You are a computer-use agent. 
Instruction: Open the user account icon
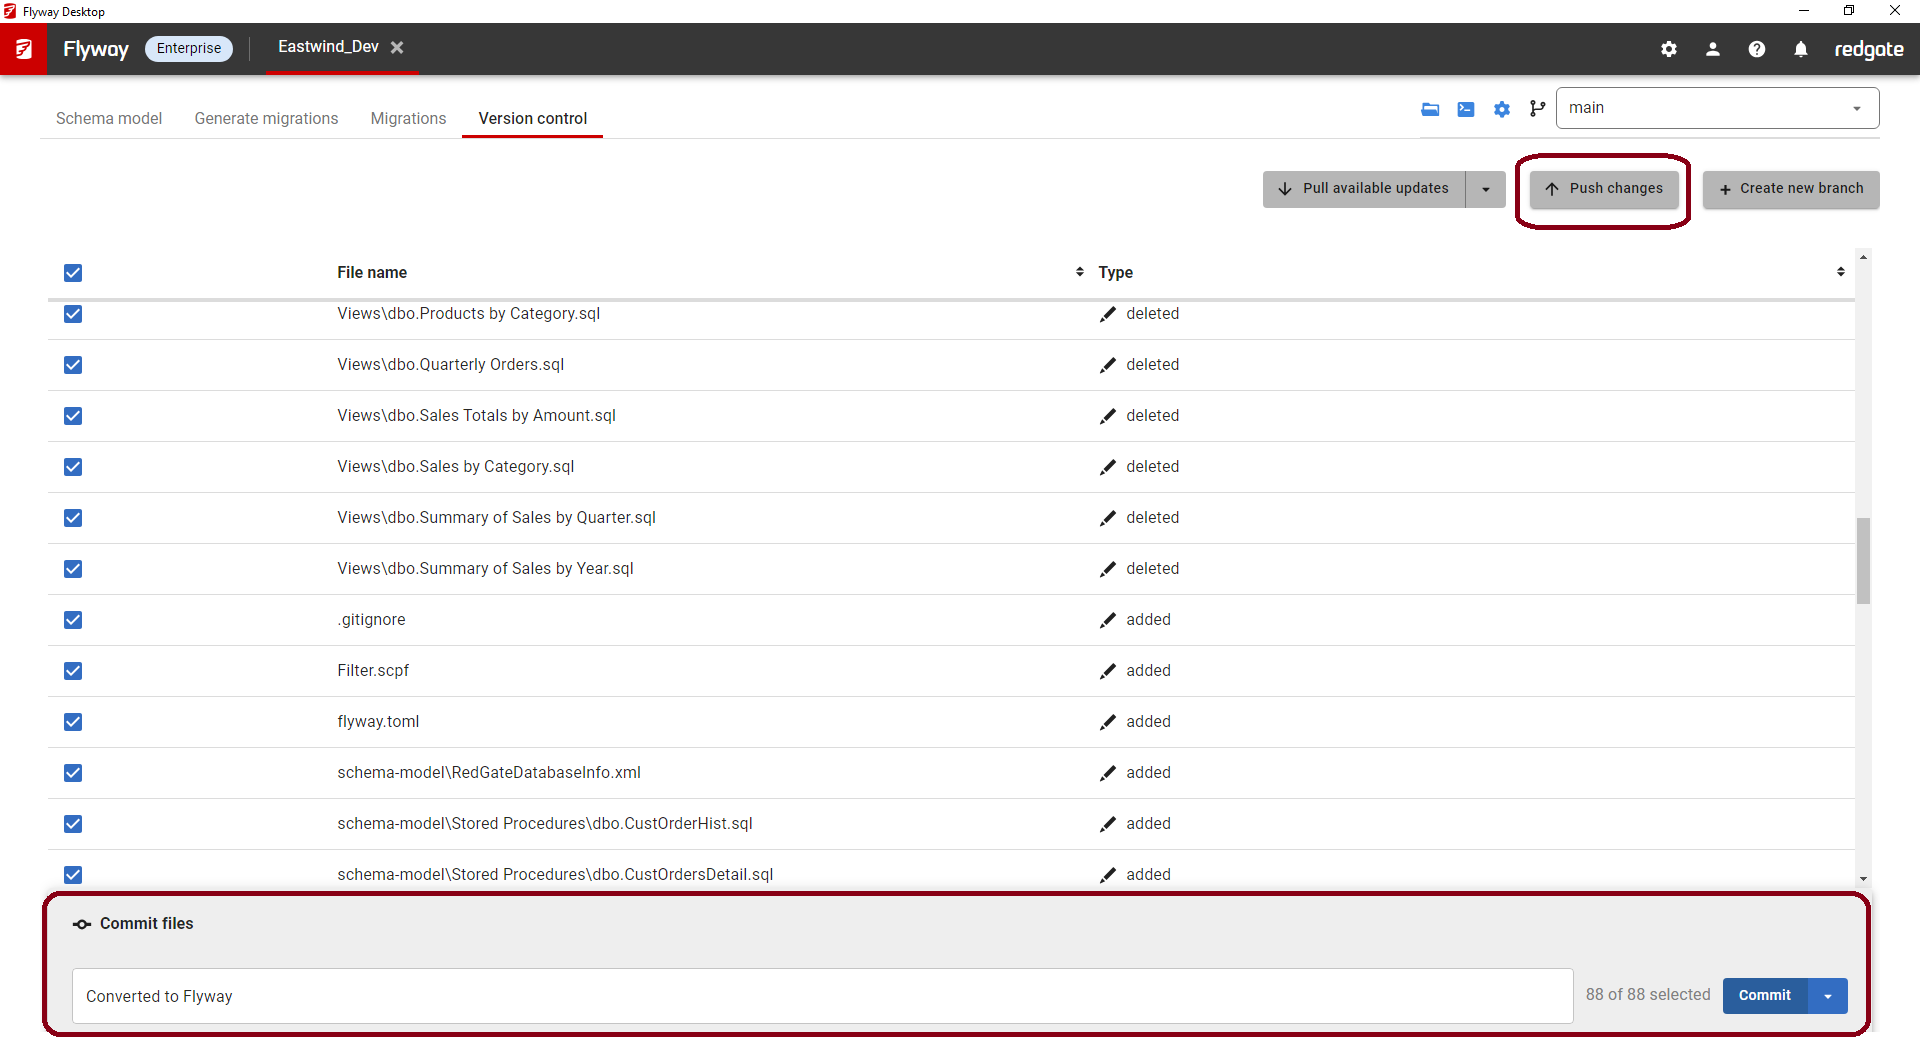pyautogui.click(x=1713, y=49)
